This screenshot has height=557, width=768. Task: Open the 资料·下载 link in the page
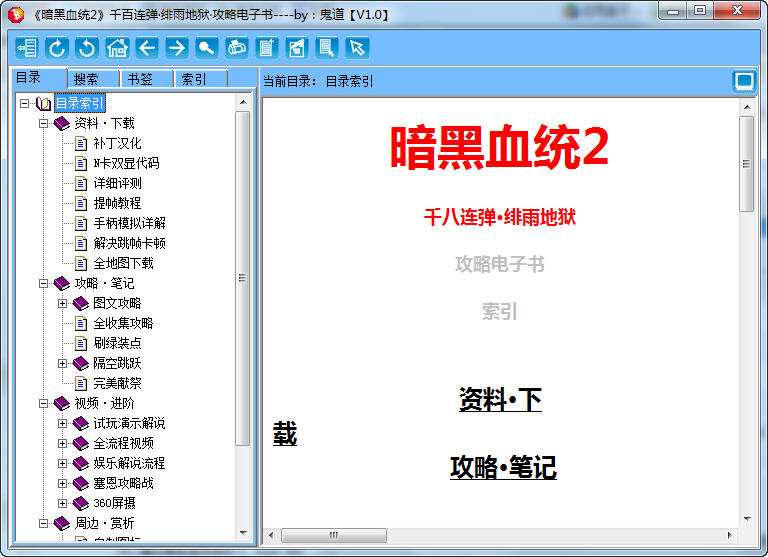click(500, 400)
